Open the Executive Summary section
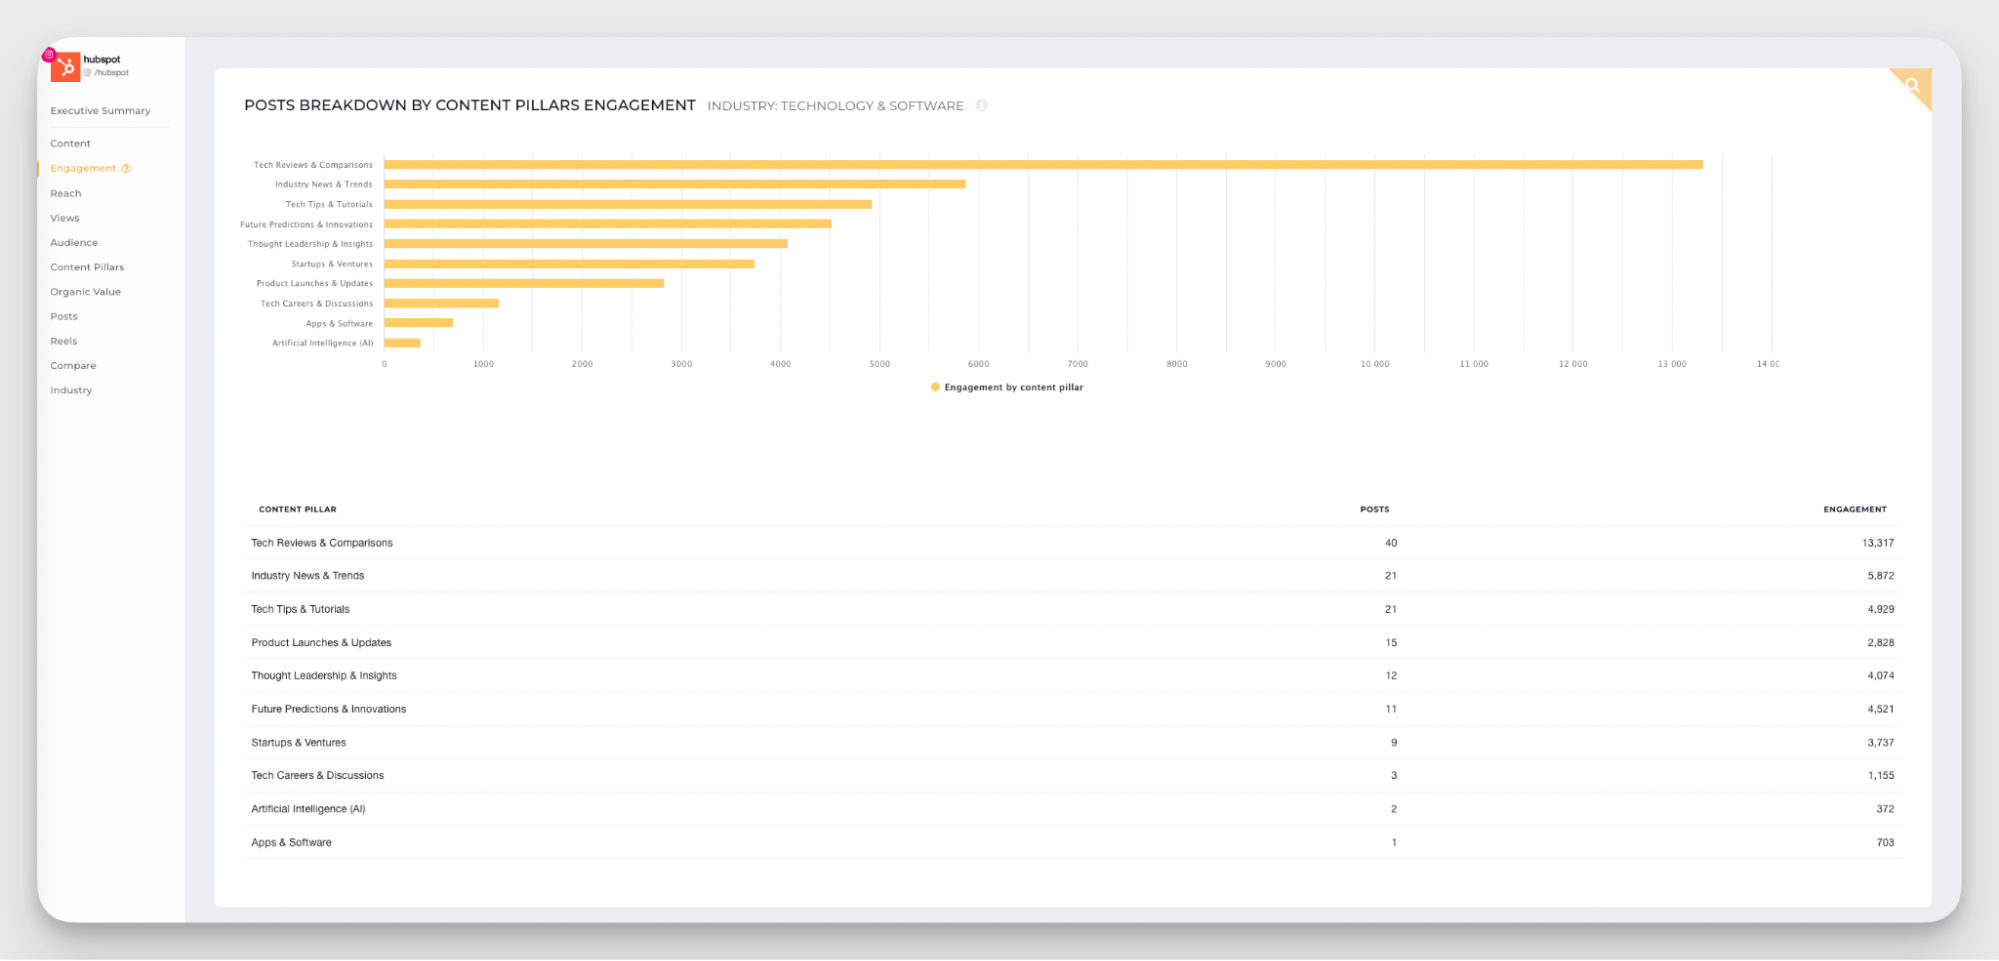 point(100,110)
